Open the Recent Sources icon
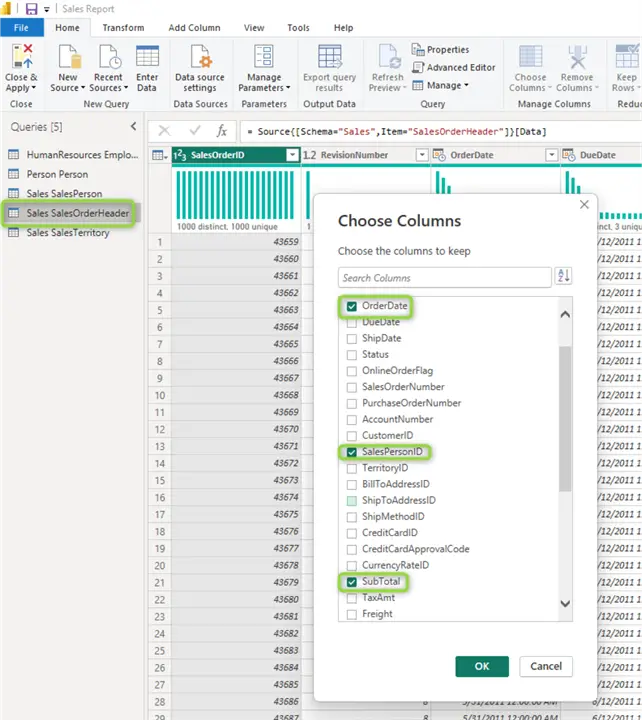 [x=109, y=57]
